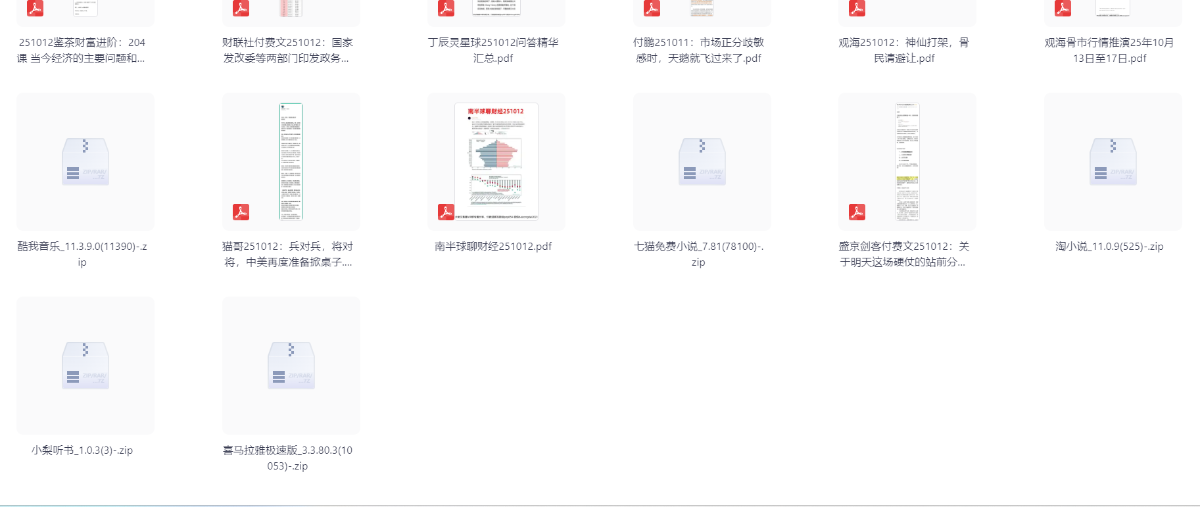Click the 丁辰灵星球251012问答精华汇总.pdf file name
The height and width of the screenshot is (507, 1200).
(x=496, y=50)
